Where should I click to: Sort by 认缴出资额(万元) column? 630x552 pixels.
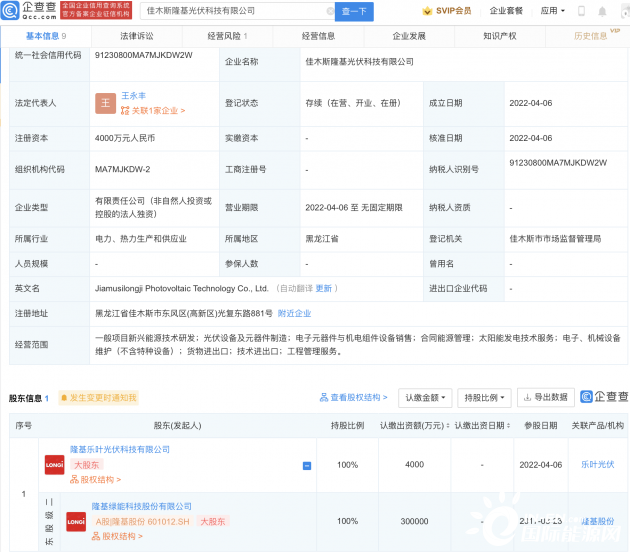tap(415, 425)
